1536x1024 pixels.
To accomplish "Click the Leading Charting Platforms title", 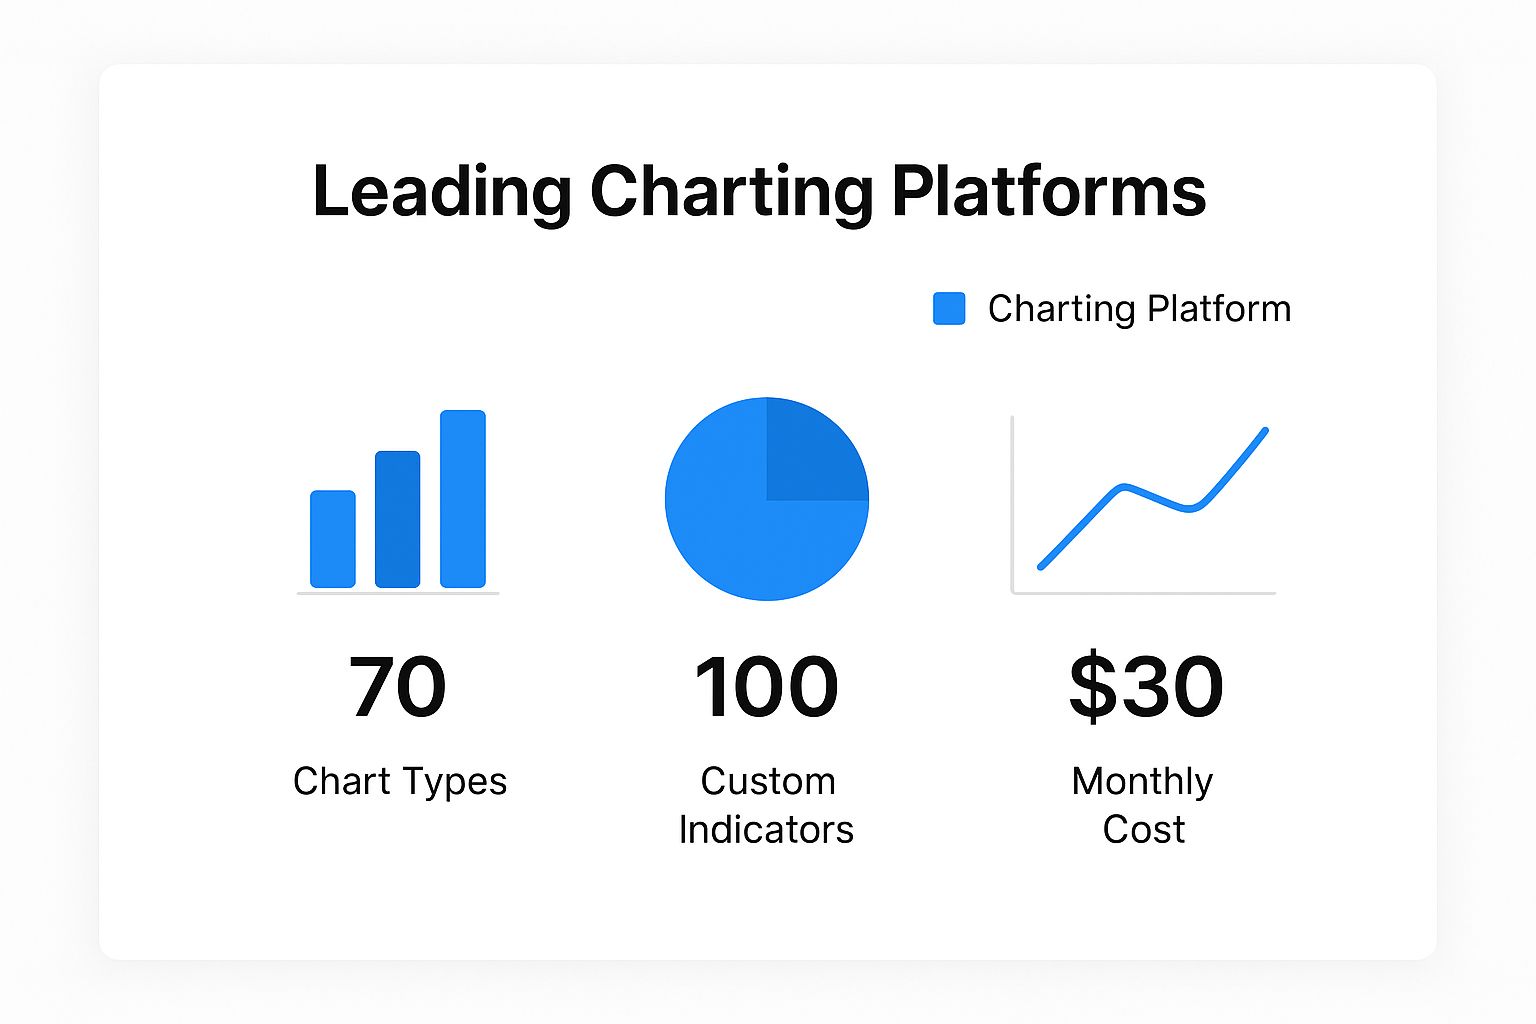I will pyautogui.click(x=760, y=191).
